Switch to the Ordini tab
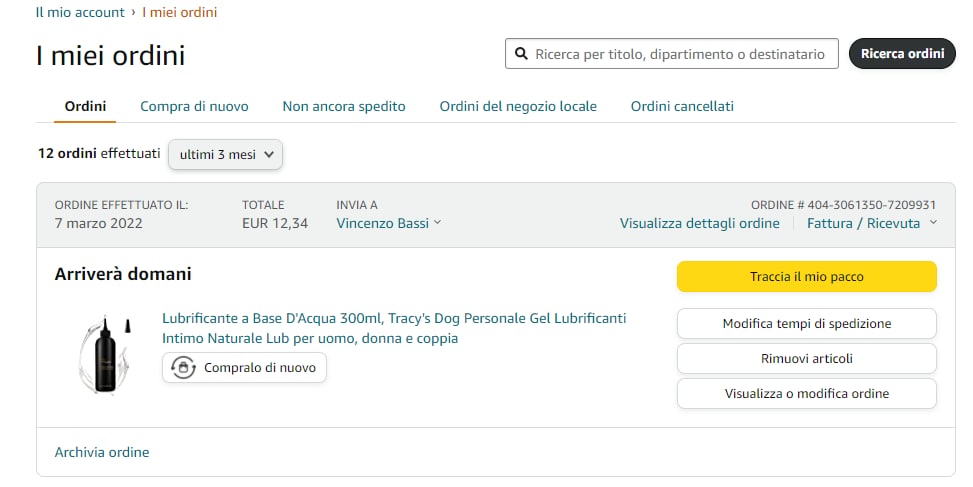Screen dimensions: 973x487 (x=85, y=106)
